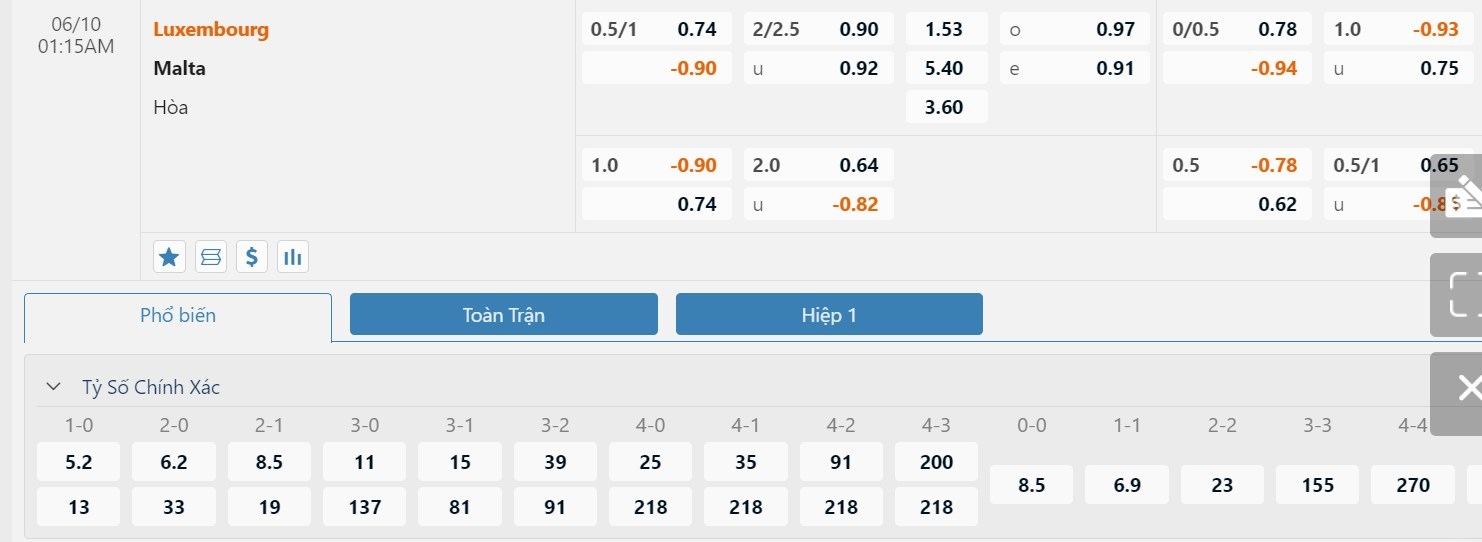Click the stacked layers icon beside the star
Viewport: 1482px width, 542px height.
pyautogui.click(x=211, y=257)
